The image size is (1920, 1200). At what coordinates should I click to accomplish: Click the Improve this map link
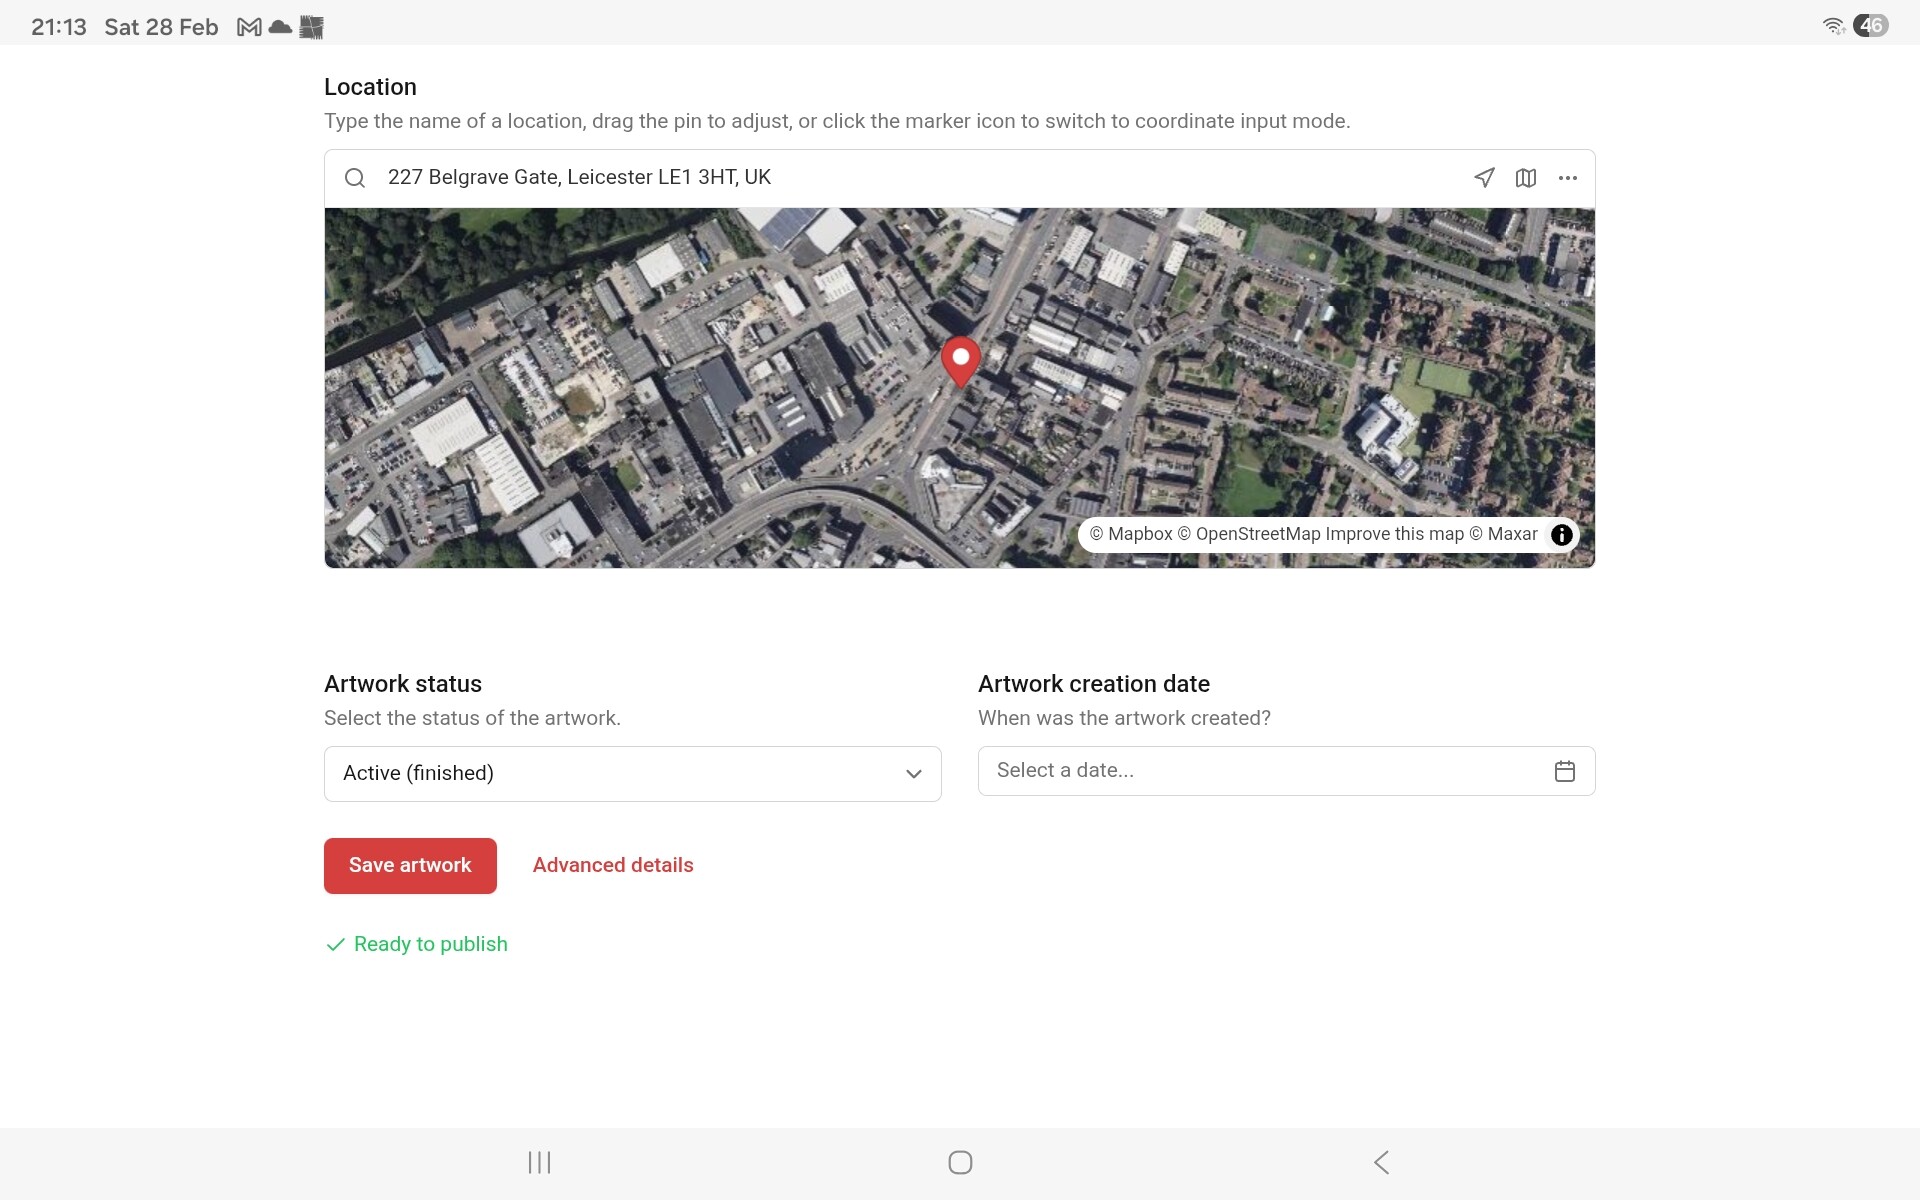(1394, 535)
